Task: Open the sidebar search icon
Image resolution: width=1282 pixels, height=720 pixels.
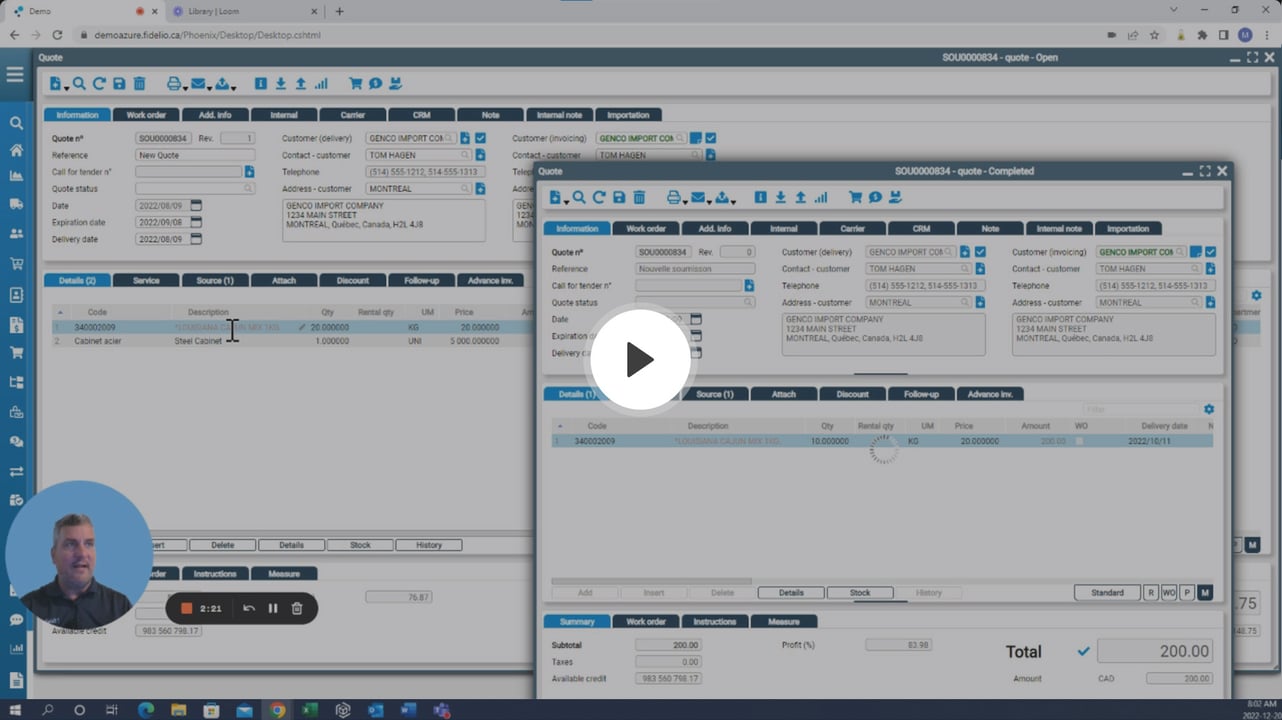Action: click(16, 123)
